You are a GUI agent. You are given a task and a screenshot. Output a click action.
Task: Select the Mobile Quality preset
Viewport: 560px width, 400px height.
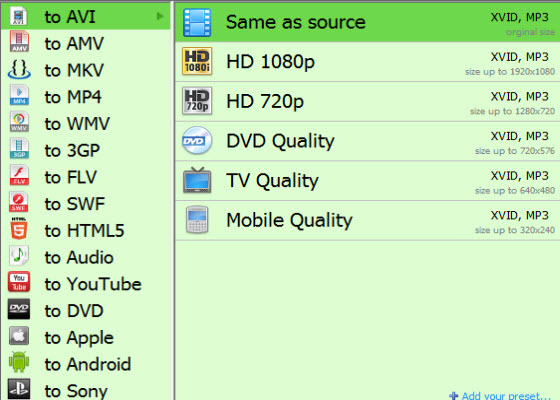pyautogui.click(x=368, y=220)
